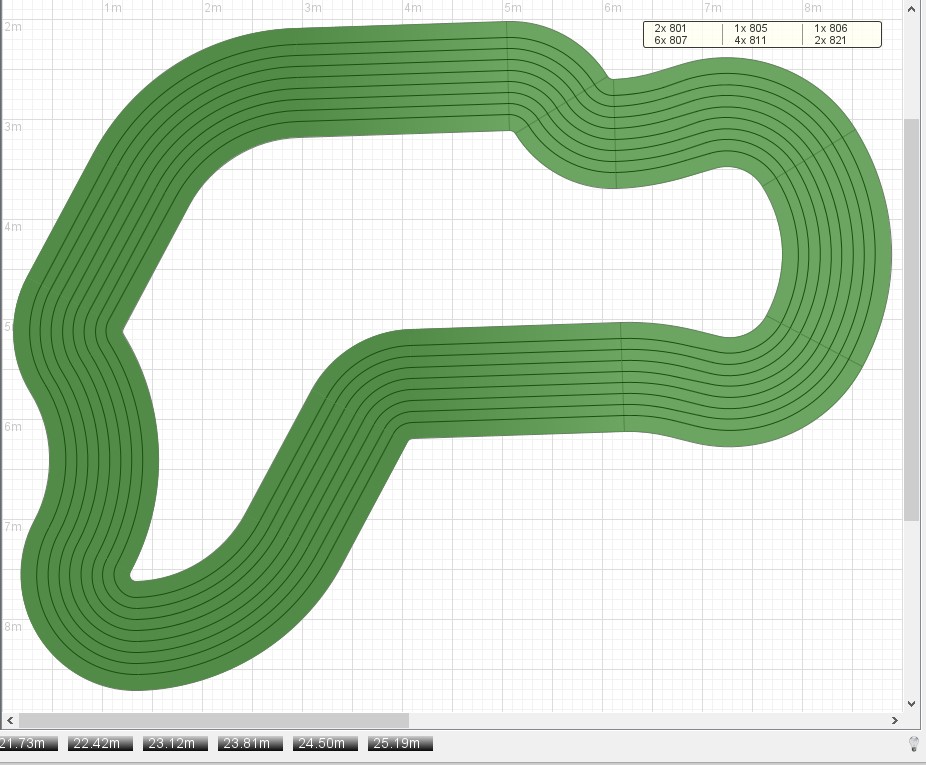Click the 1x 805 parts list entry
Viewport: 926px width, 765px height.
tap(750, 28)
